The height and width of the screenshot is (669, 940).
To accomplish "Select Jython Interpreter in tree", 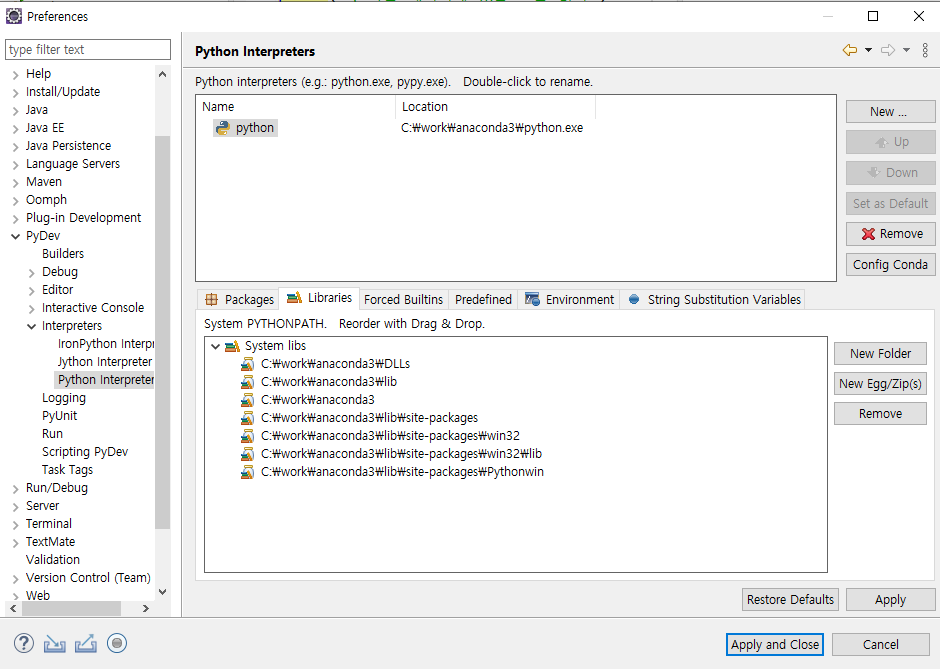I will [105, 361].
